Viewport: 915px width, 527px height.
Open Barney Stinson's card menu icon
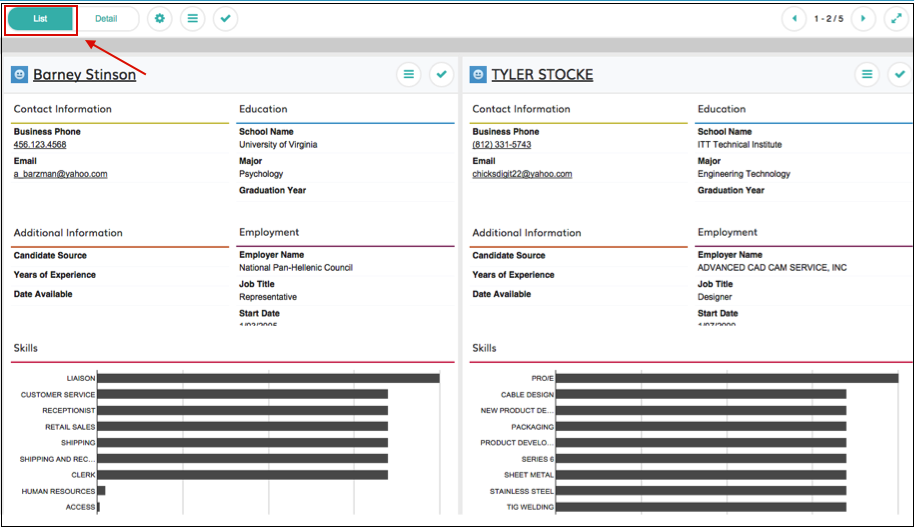pos(408,74)
